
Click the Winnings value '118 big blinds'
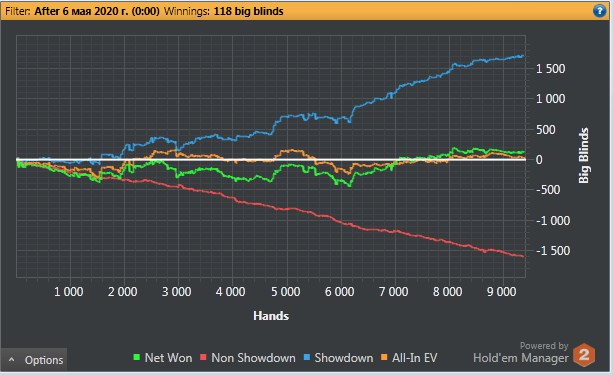[248, 11]
